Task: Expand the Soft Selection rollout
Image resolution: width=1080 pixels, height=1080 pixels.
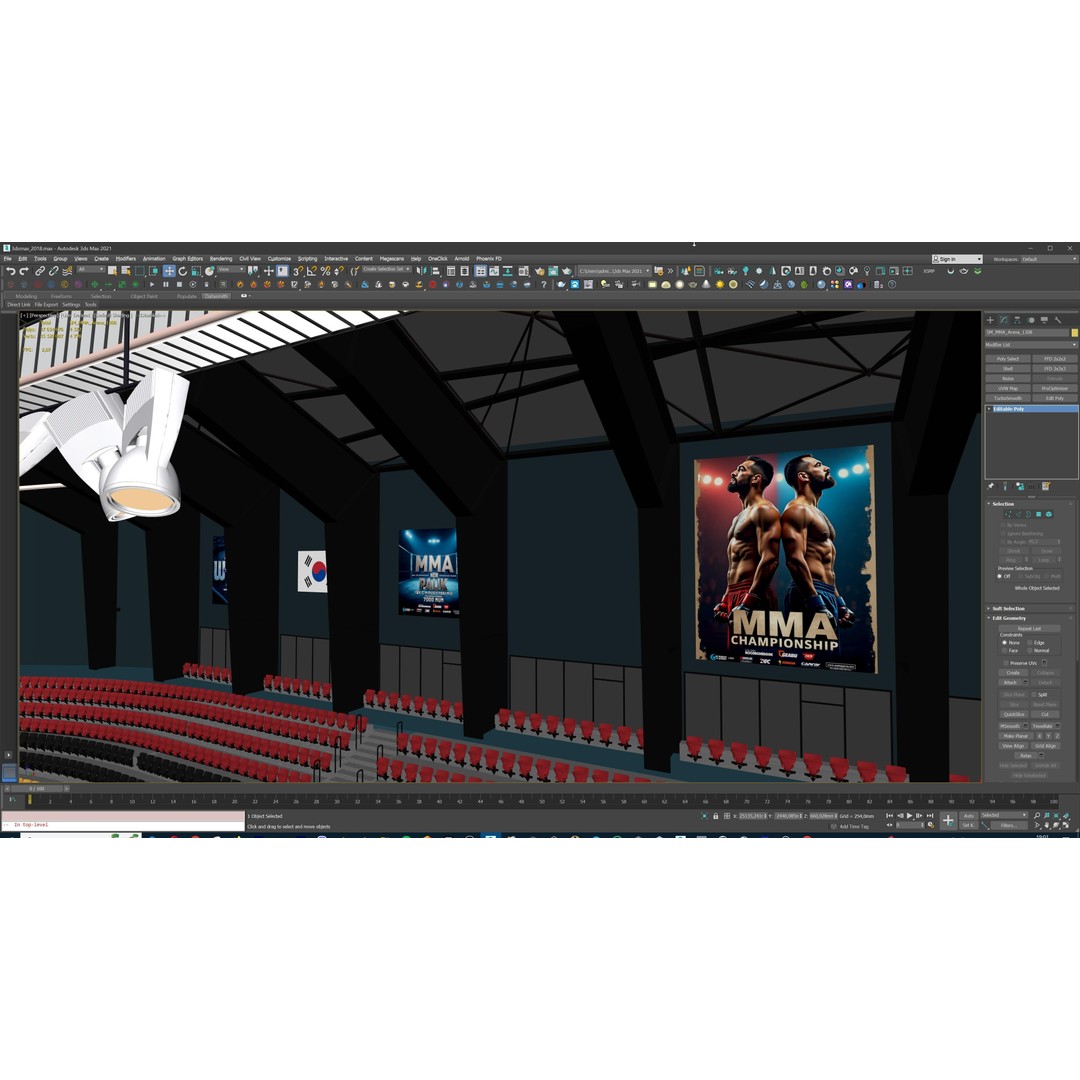Action: pyautogui.click(x=1008, y=609)
